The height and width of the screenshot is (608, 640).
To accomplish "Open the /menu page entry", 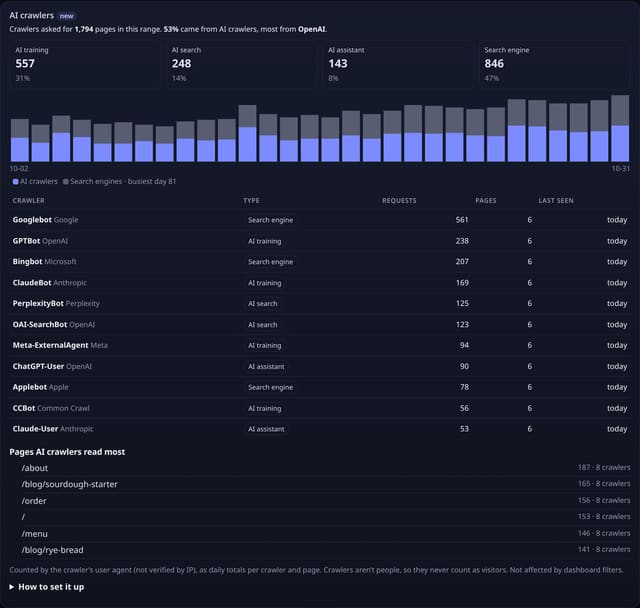I will (x=34, y=534).
